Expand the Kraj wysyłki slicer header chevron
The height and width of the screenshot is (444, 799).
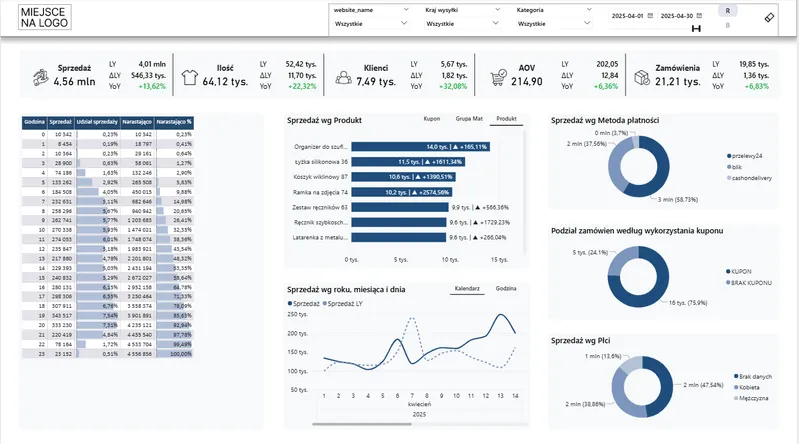click(497, 10)
